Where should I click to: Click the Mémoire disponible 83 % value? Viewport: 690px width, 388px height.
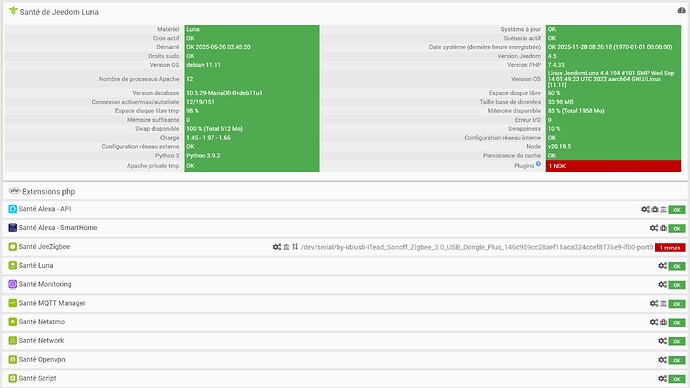[x=576, y=110]
